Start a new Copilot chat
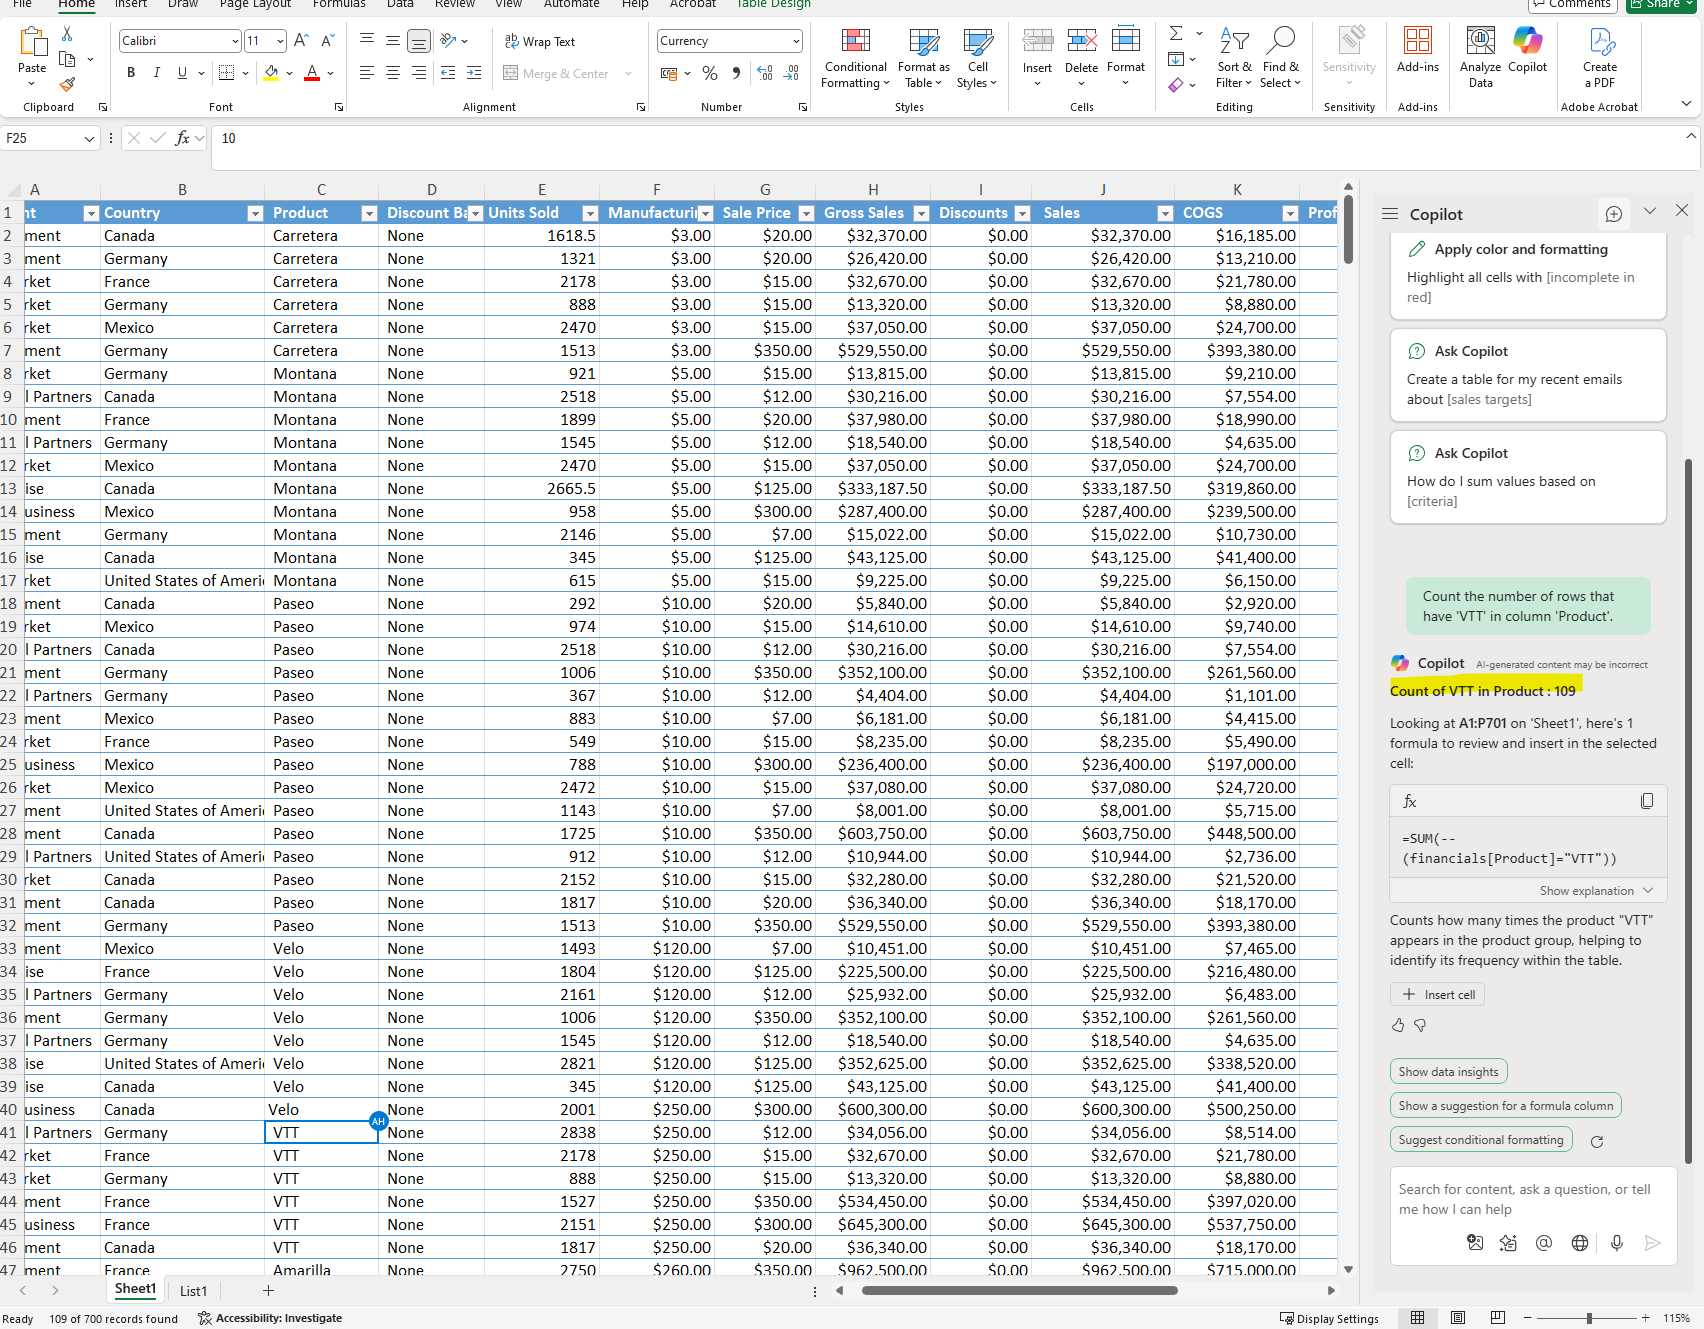 pos(1613,214)
